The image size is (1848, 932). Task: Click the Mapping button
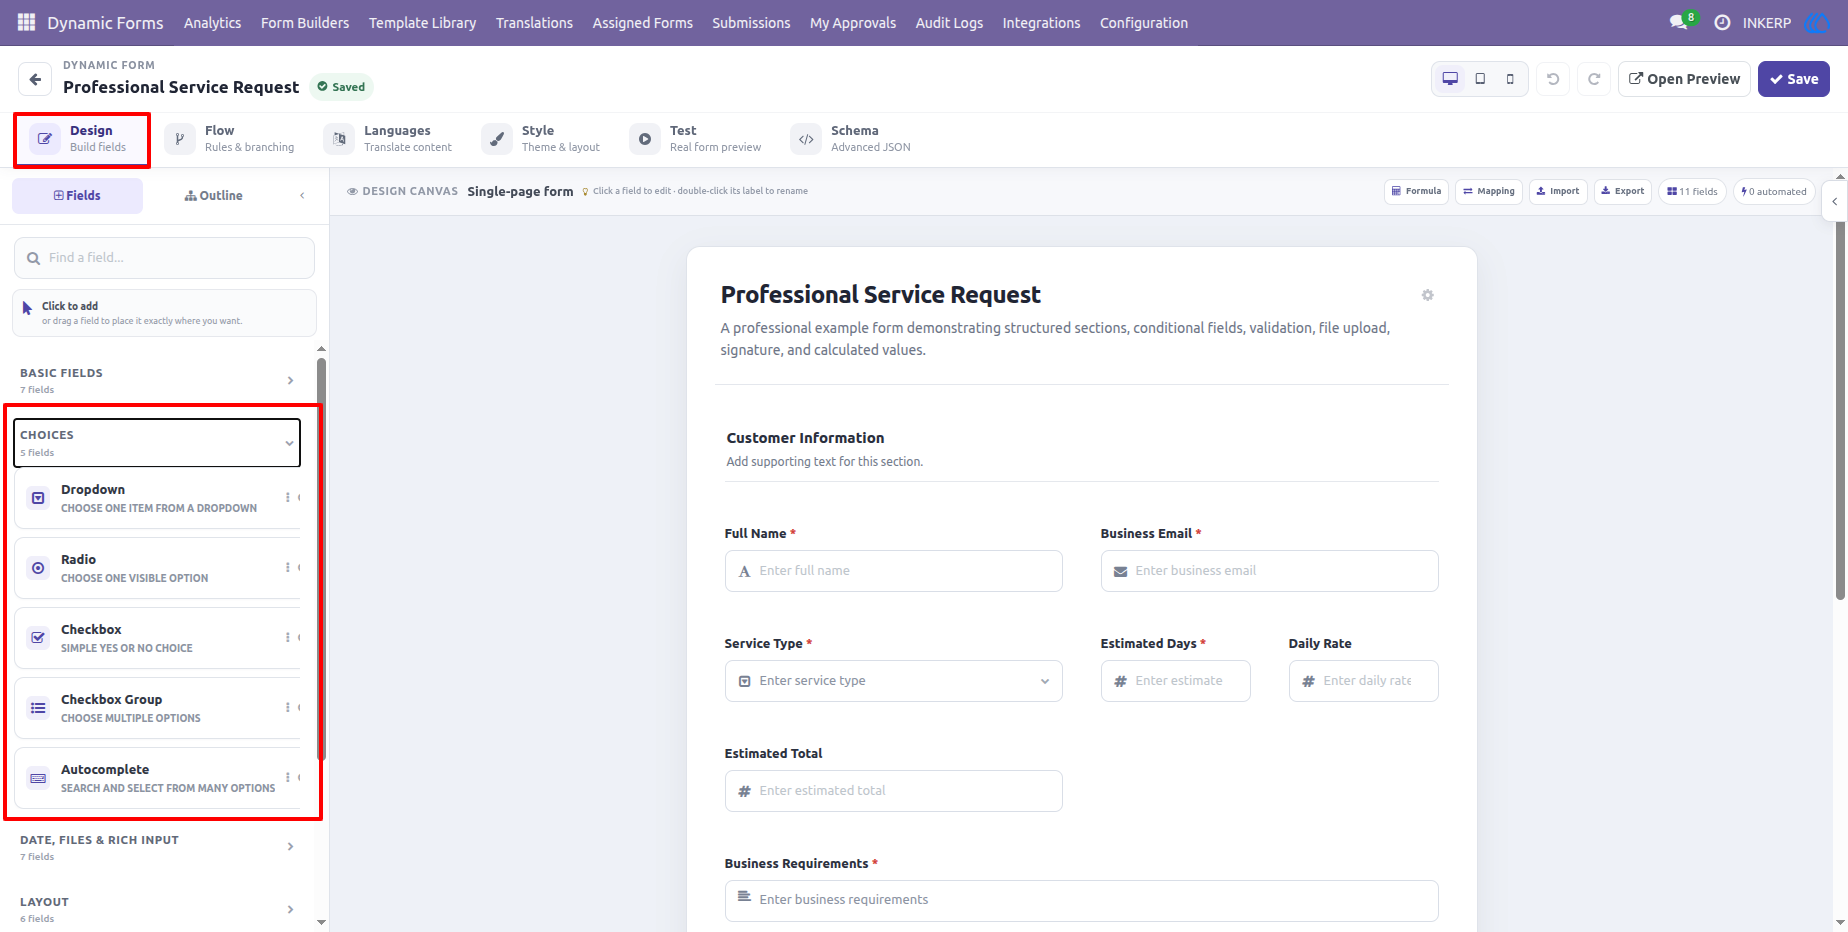click(x=1489, y=191)
